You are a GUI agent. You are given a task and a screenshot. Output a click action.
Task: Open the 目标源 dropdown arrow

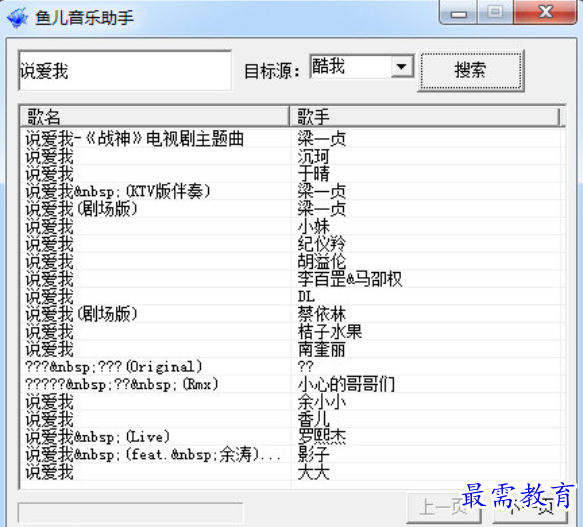[x=402, y=67]
